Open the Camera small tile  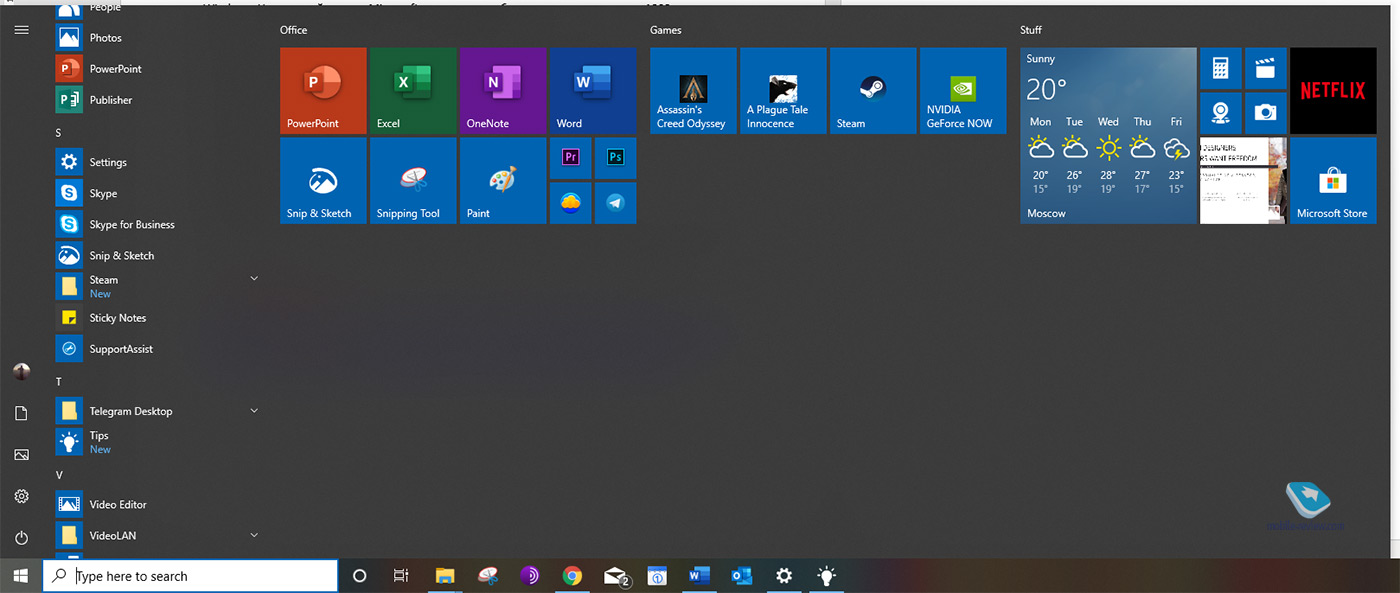tap(1266, 113)
